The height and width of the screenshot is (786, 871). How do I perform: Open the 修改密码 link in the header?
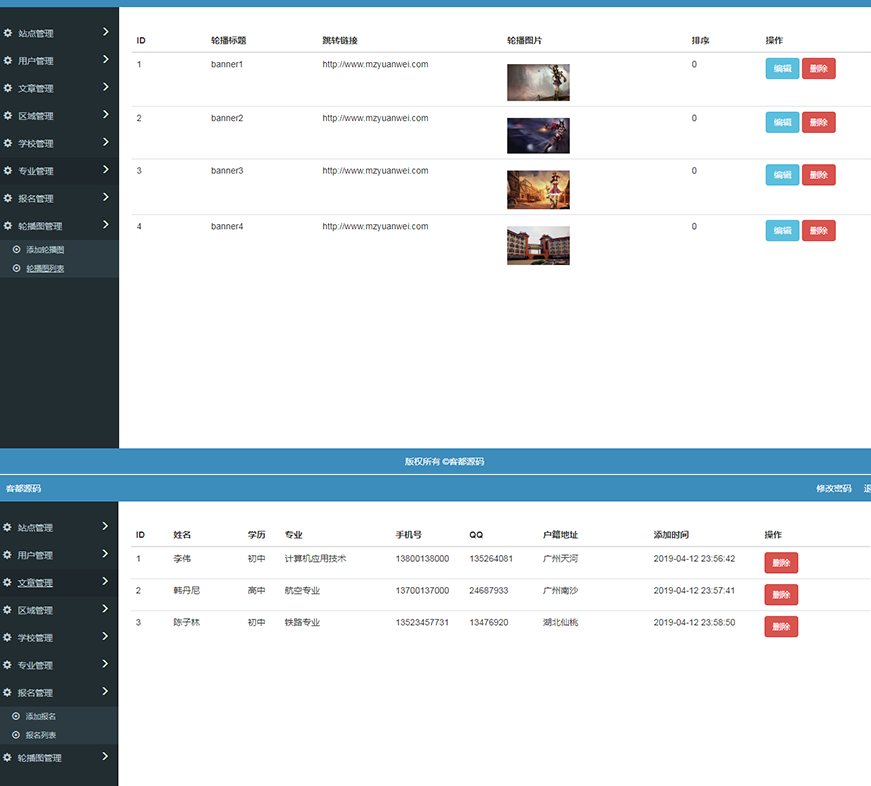point(833,488)
